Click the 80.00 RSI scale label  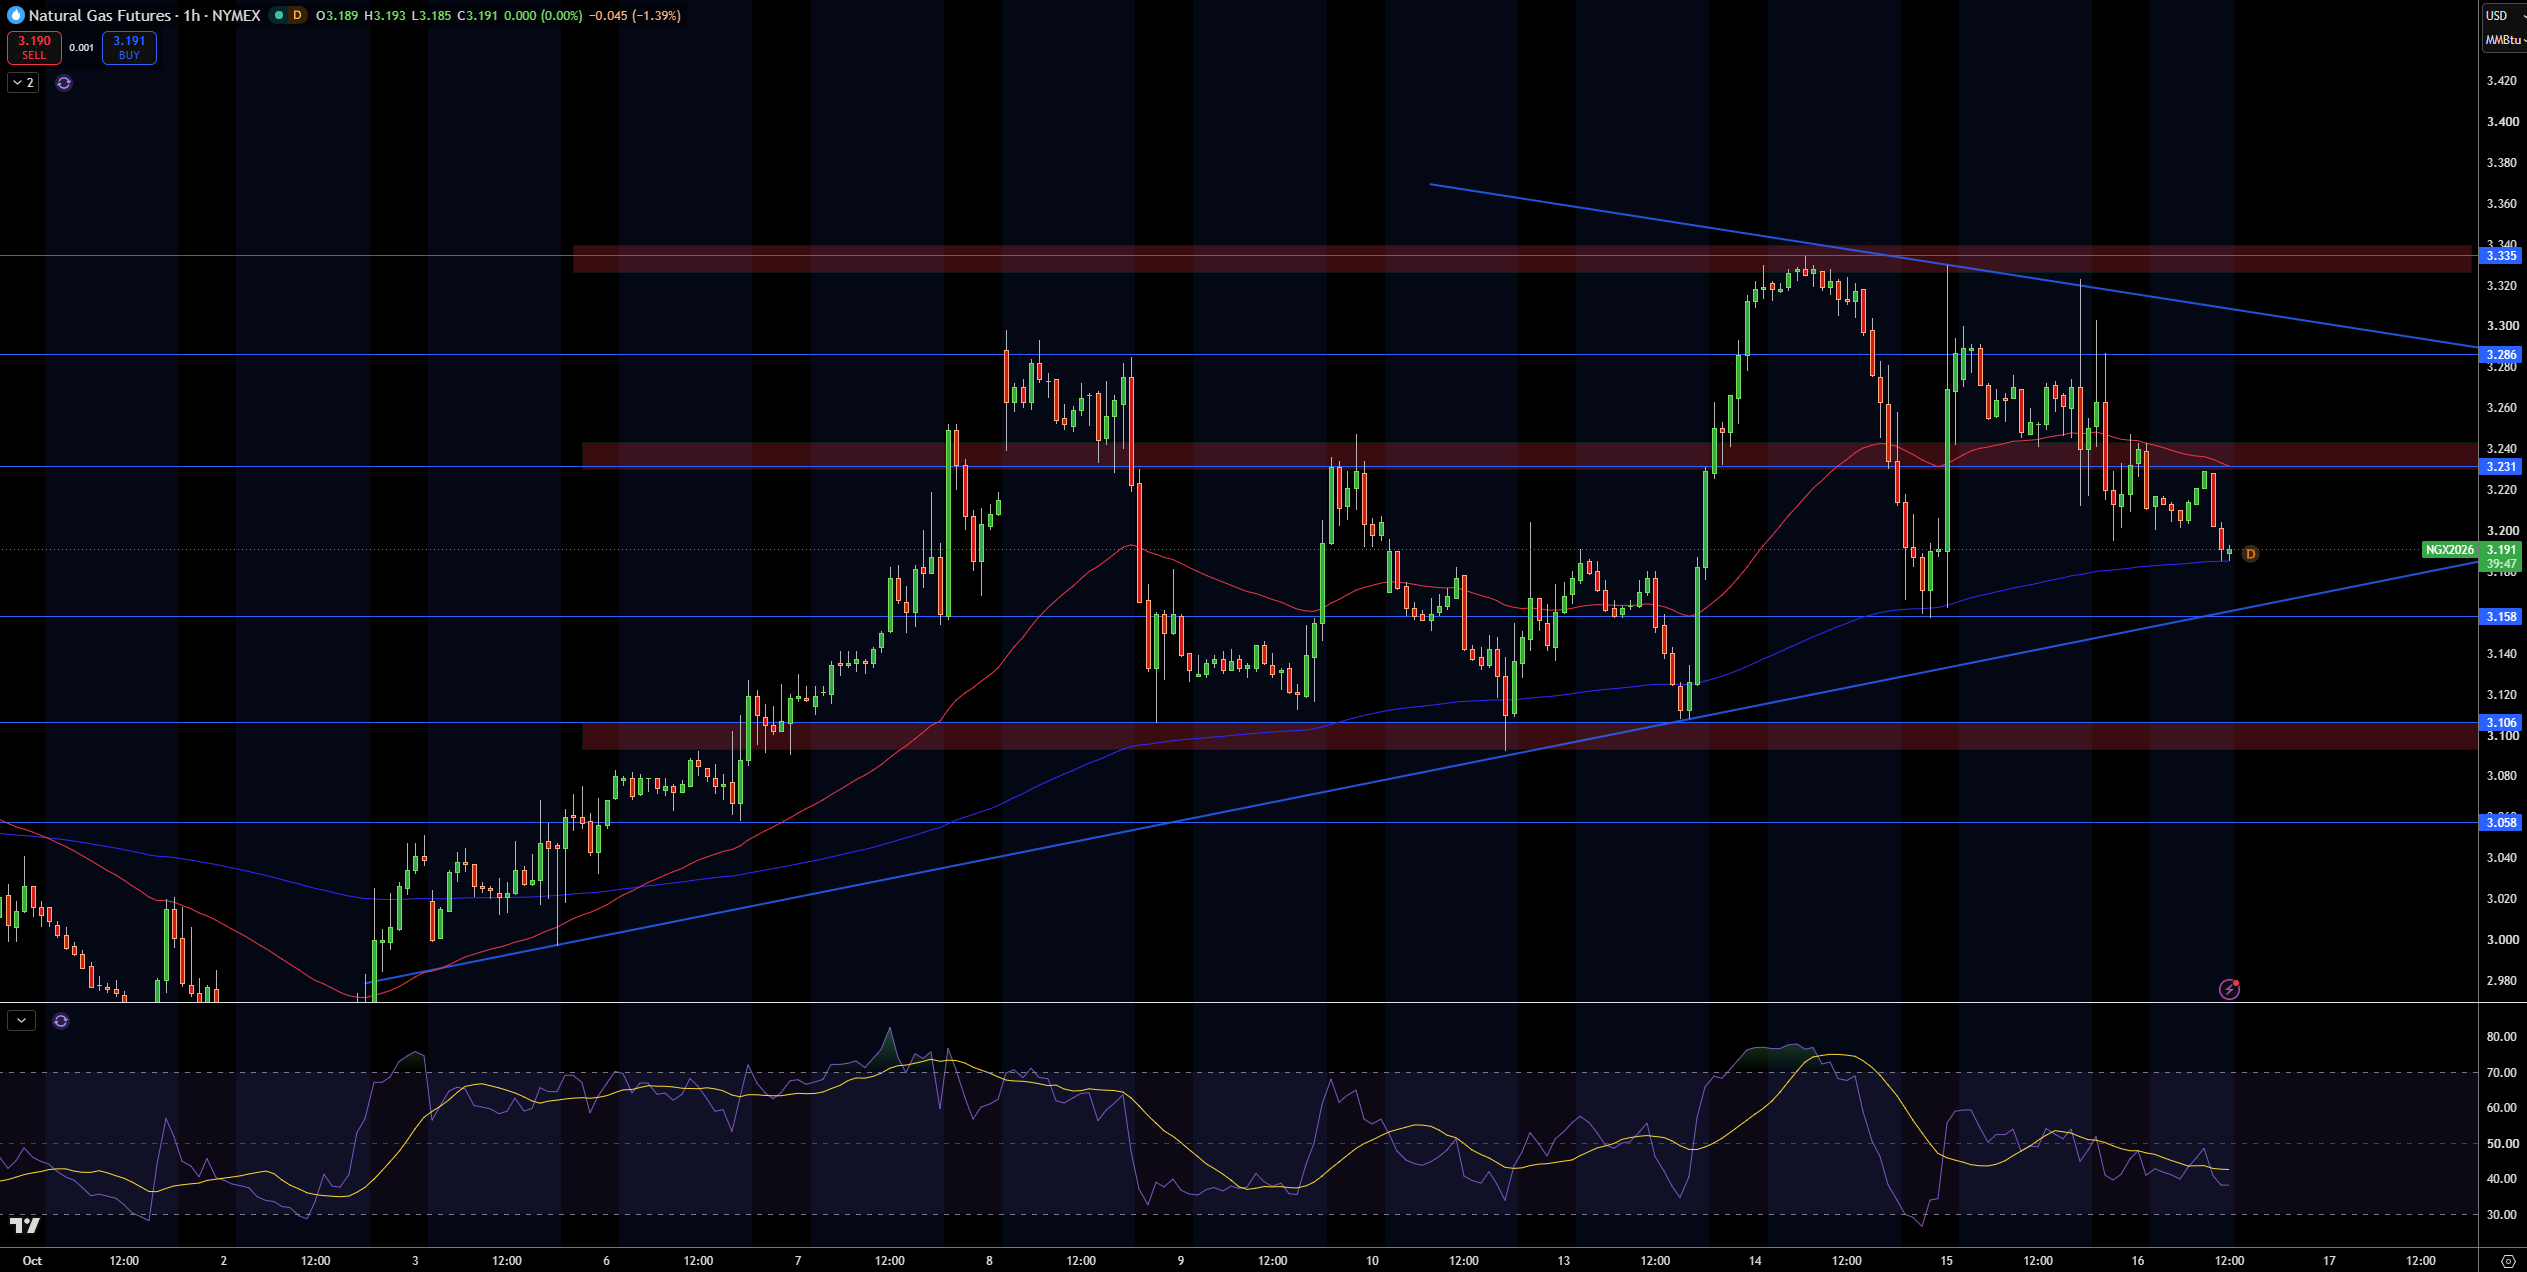2502,1037
